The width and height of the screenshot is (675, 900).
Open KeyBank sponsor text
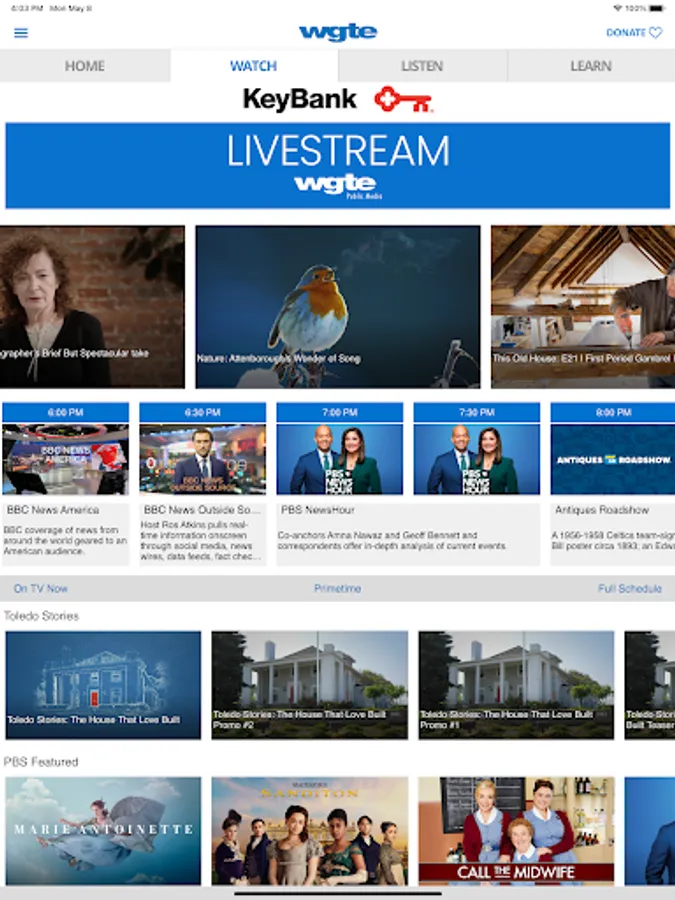[300, 99]
